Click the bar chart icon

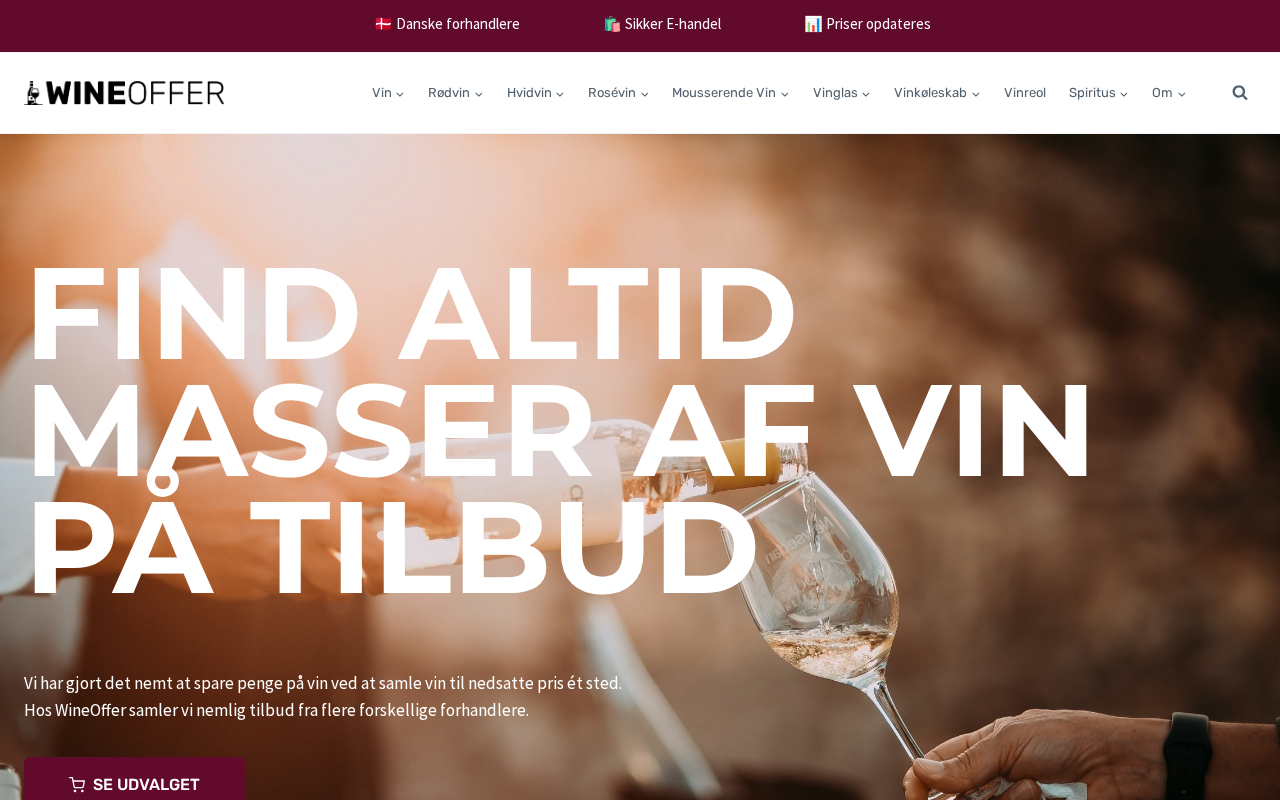(x=813, y=24)
